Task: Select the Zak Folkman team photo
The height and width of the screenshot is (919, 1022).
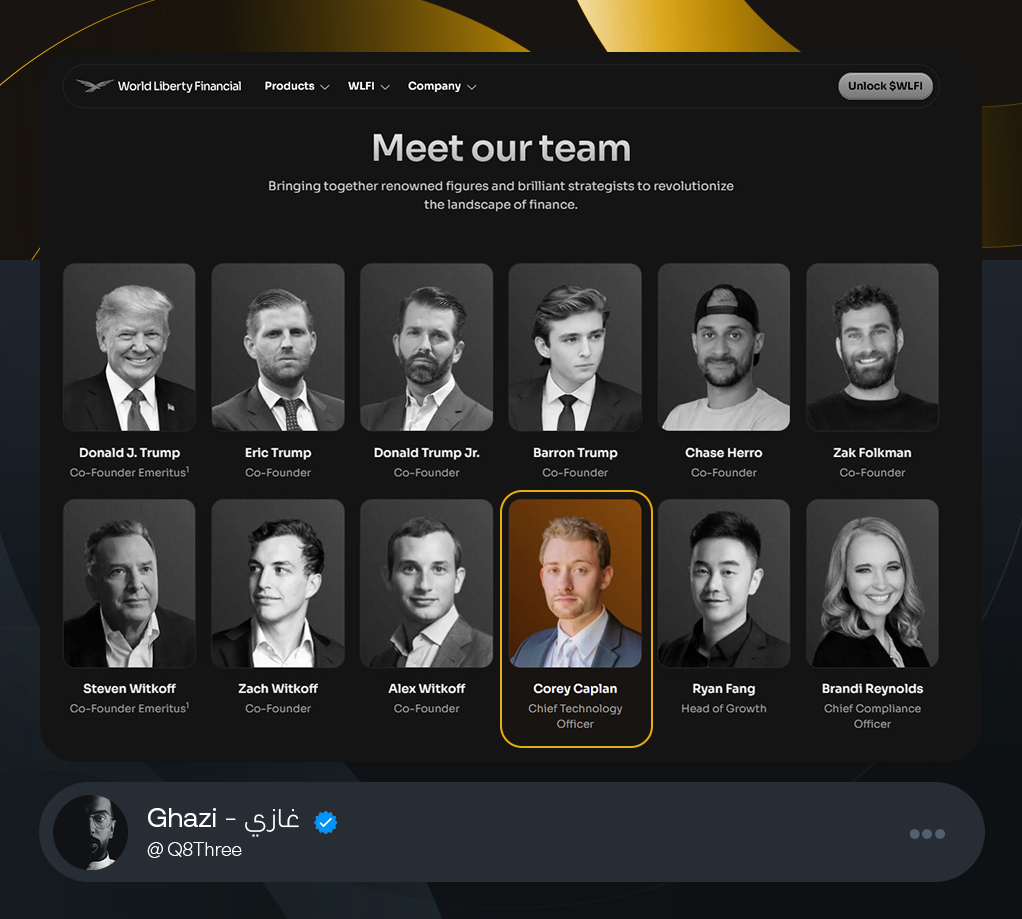Action: click(x=872, y=347)
